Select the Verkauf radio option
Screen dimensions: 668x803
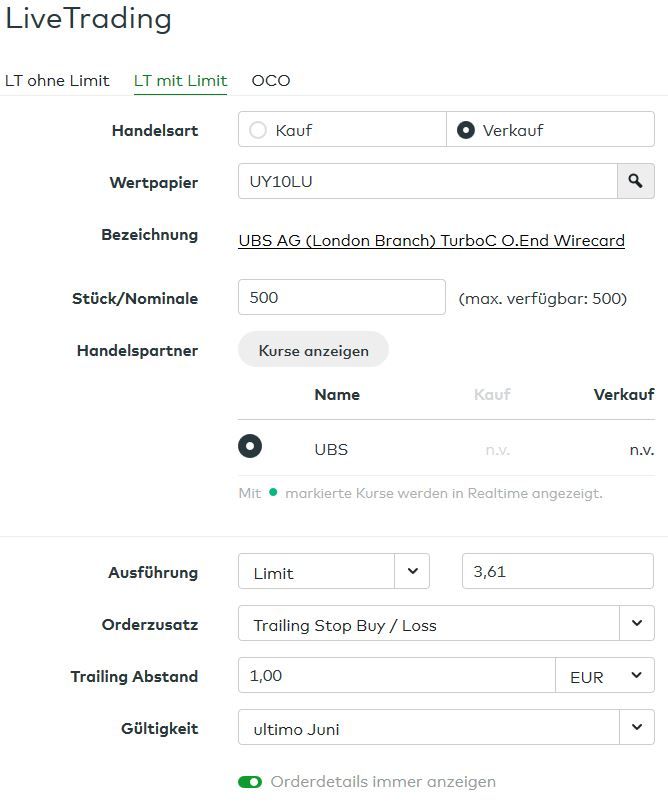click(x=466, y=130)
